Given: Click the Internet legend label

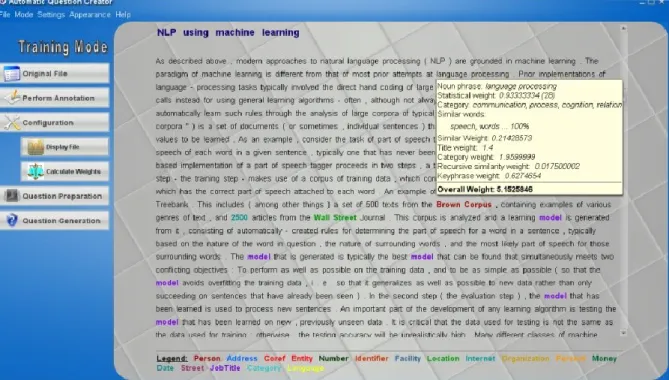Looking at the screenshot, I should (480, 358).
